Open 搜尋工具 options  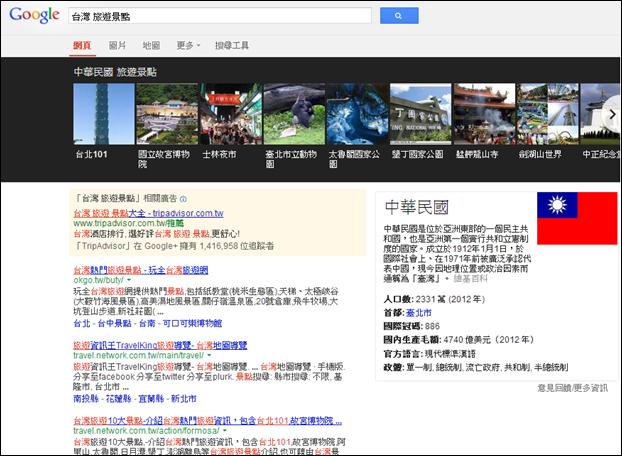(232, 46)
